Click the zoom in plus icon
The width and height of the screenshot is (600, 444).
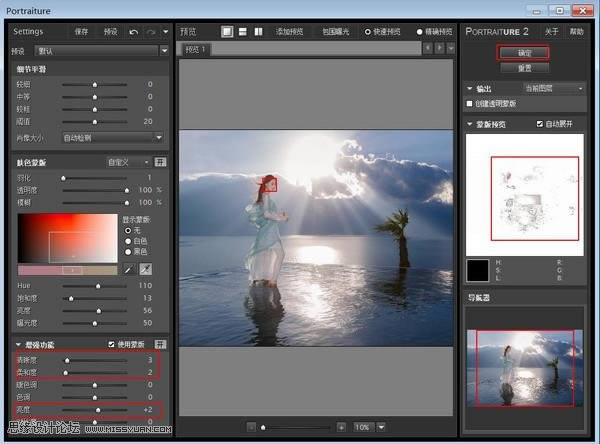[x=341, y=427]
